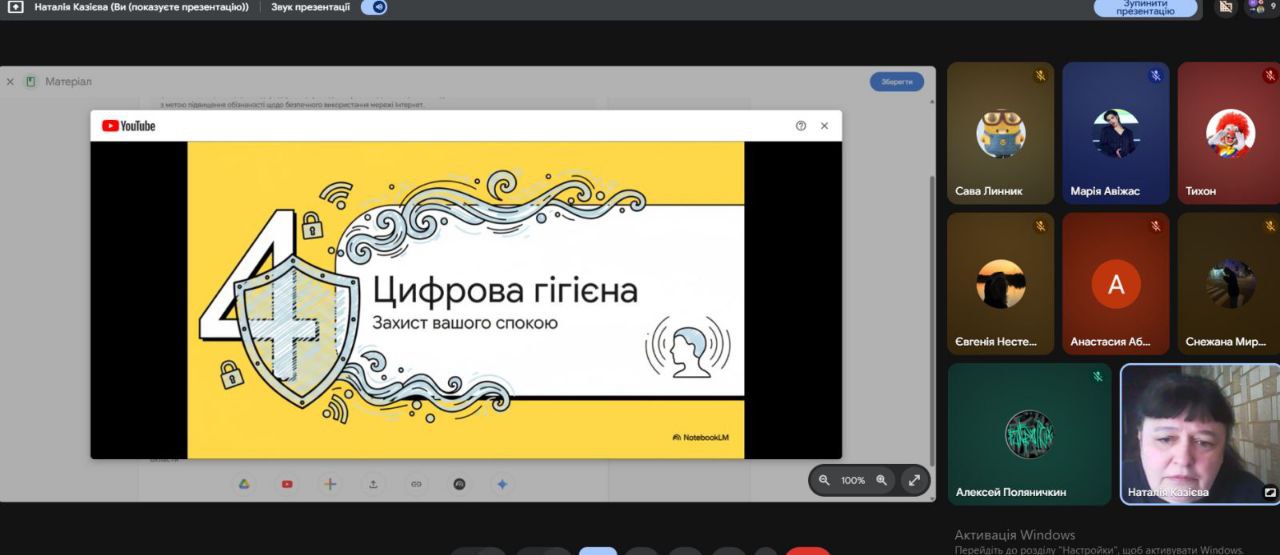Click the upload file icon
The height and width of the screenshot is (555, 1280).
coord(373,484)
